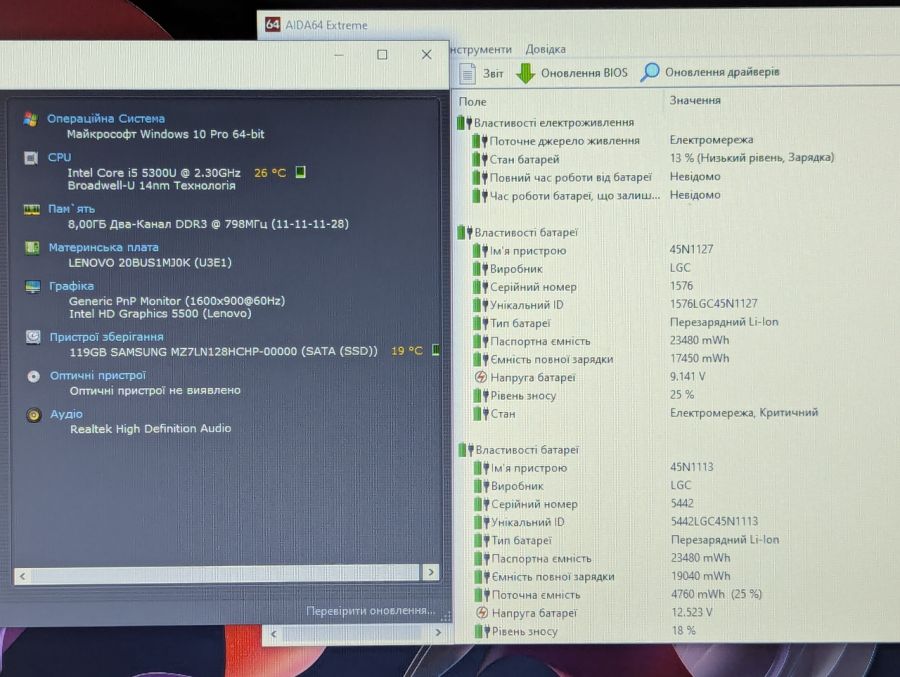This screenshot has height=677, width=900.
Task: Click the monitor icon beside Графіка
Action: tap(33, 286)
